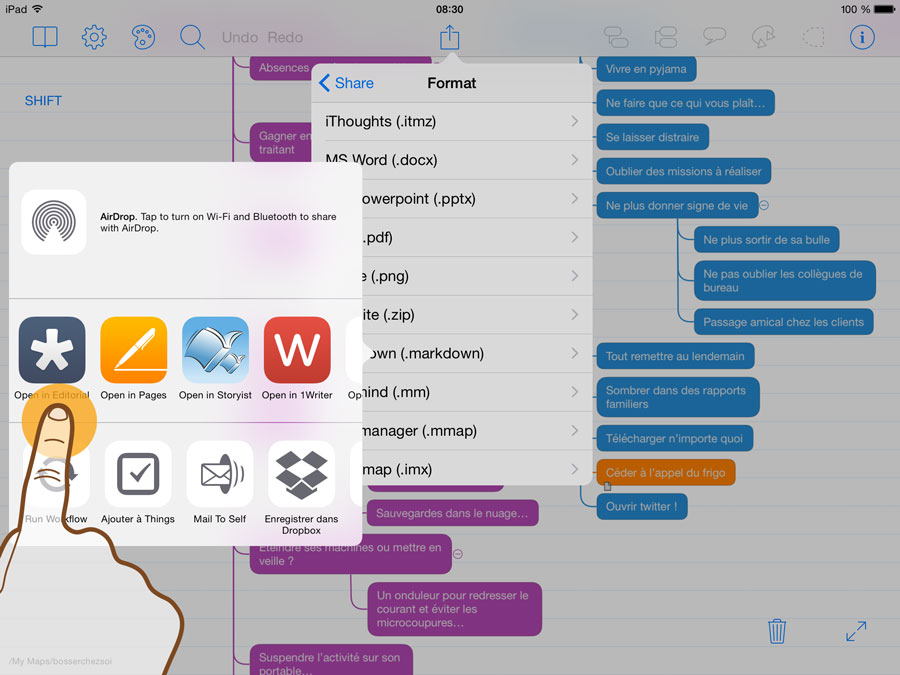Tap the Undo button
The image size is (900, 675).
240,37
